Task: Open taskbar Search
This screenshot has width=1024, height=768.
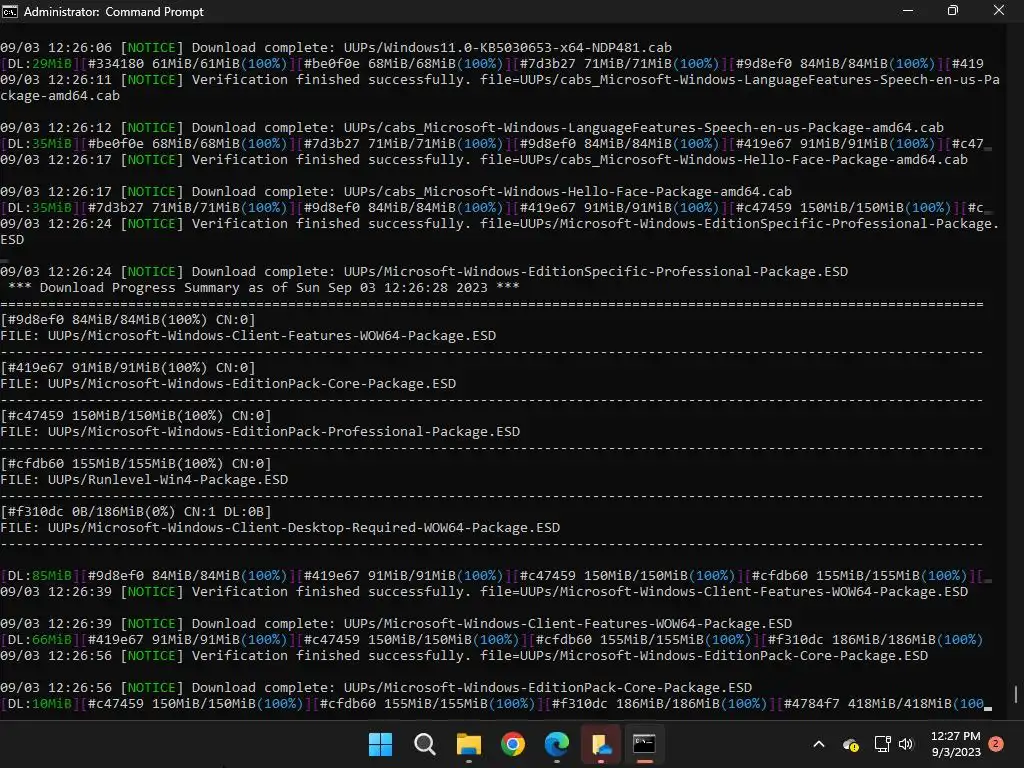Action: pos(424,744)
